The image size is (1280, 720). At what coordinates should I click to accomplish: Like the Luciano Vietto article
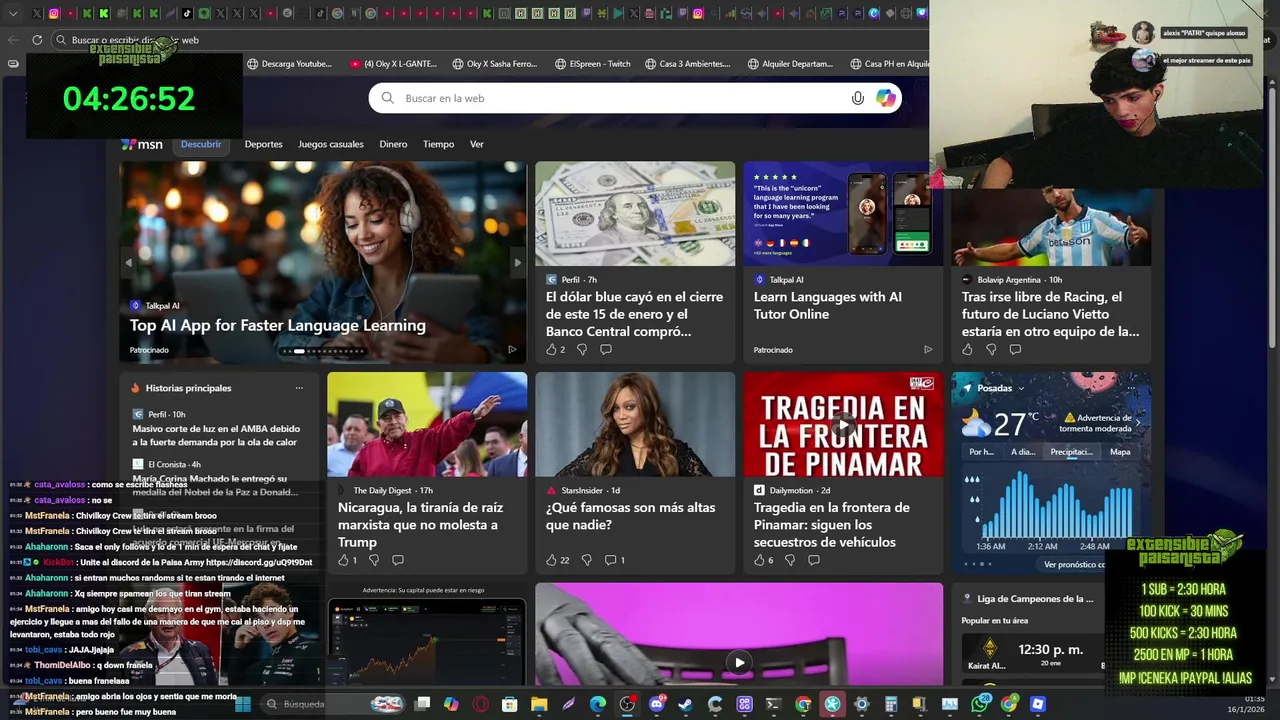pyautogui.click(x=967, y=349)
